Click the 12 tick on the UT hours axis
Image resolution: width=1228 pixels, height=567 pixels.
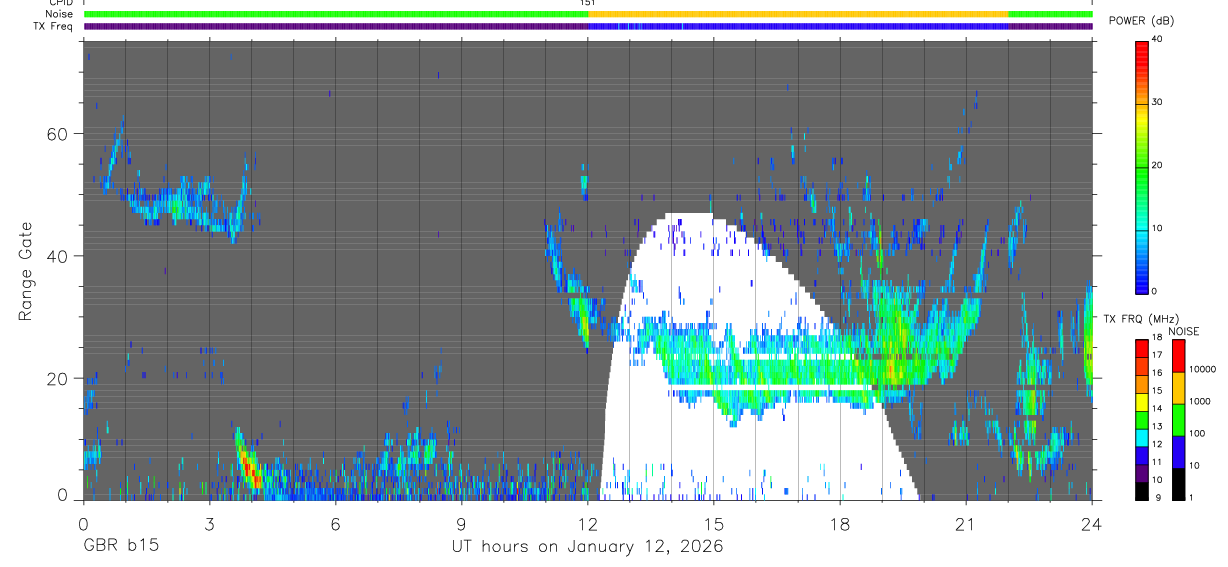point(587,523)
